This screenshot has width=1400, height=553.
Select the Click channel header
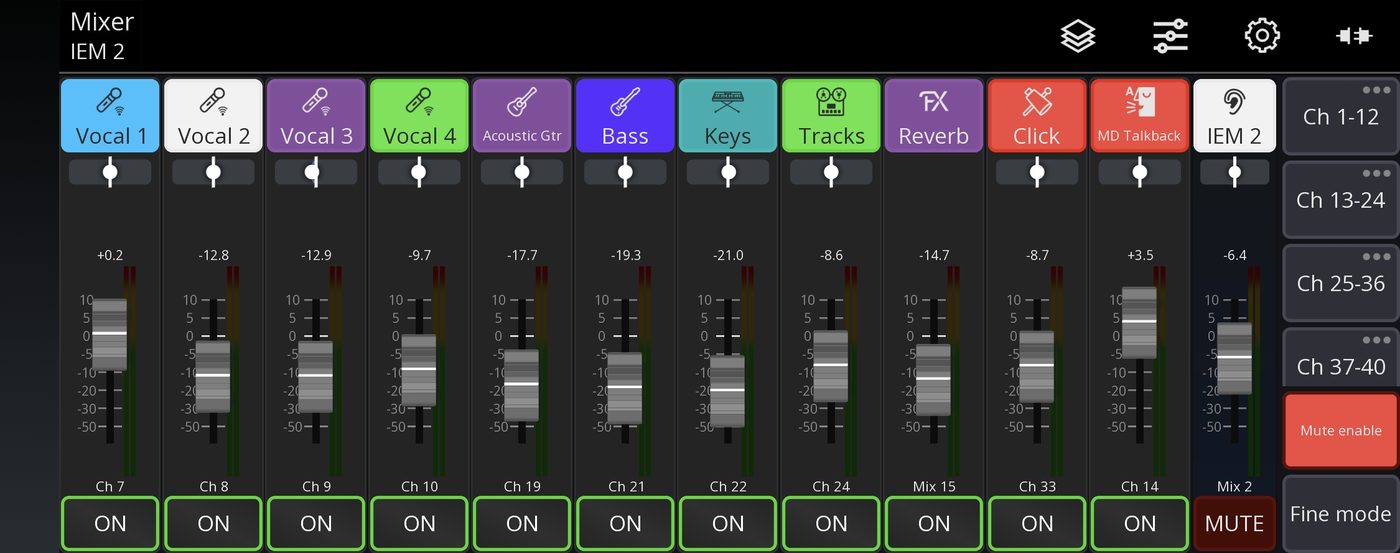tap(1037, 116)
